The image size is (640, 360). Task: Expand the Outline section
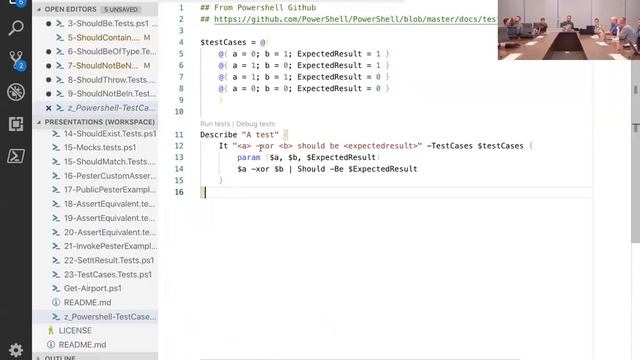click(x=95, y=358)
